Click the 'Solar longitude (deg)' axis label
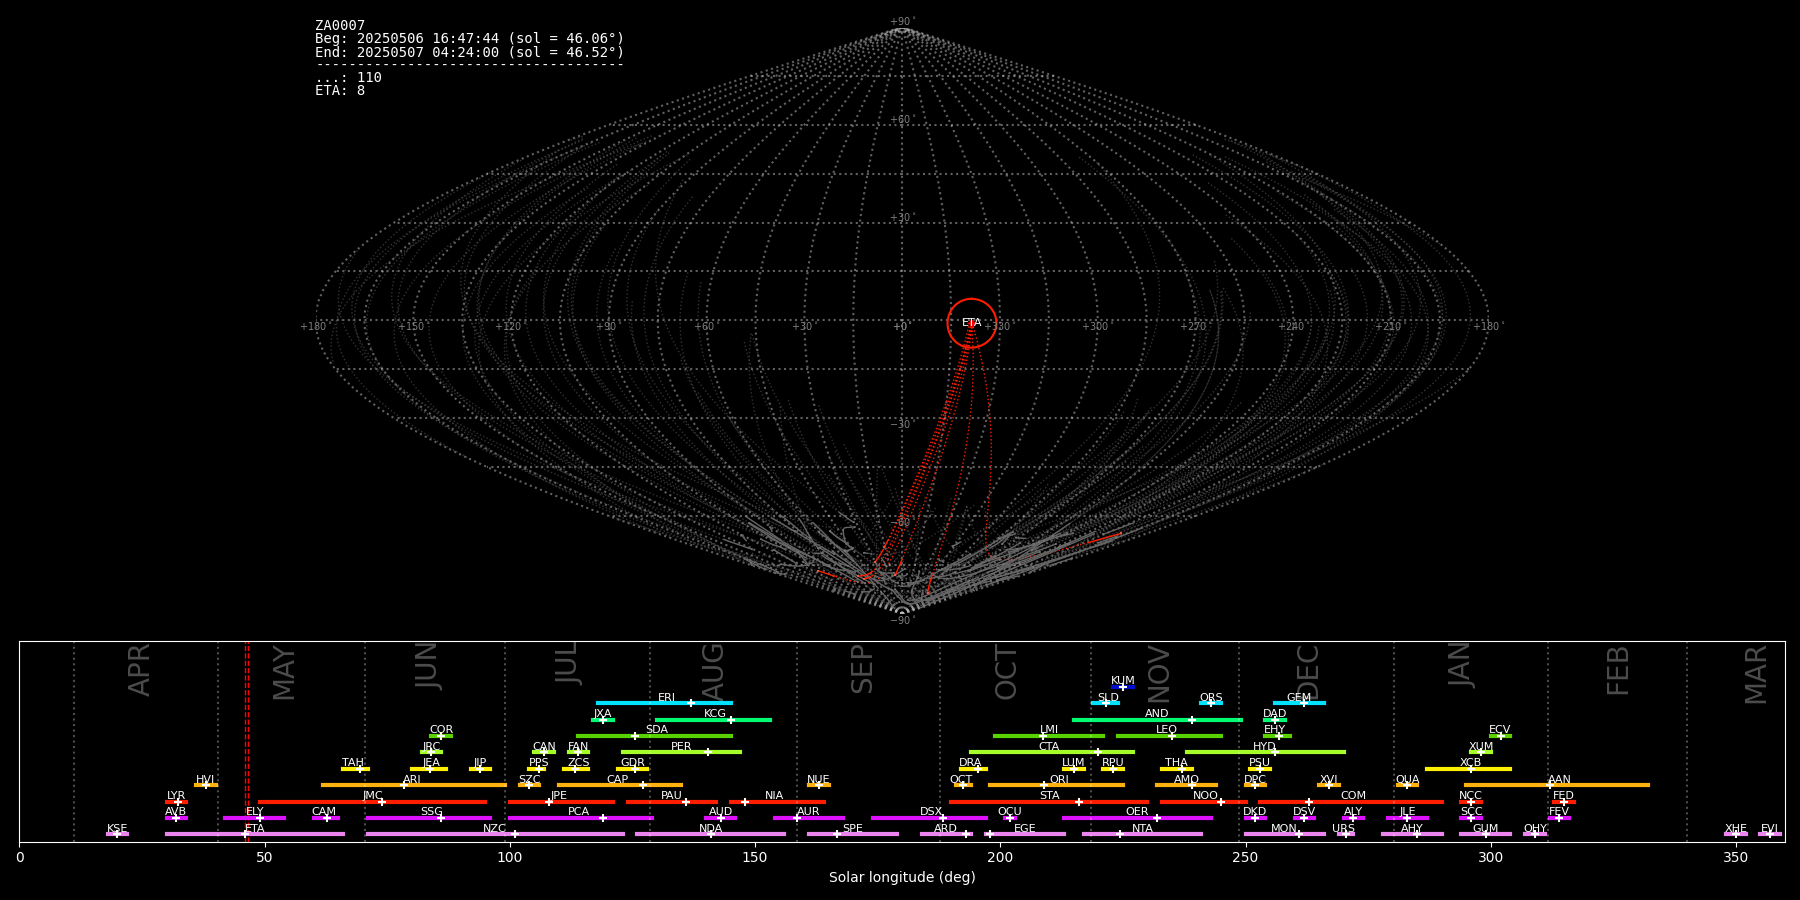 pos(902,878)
